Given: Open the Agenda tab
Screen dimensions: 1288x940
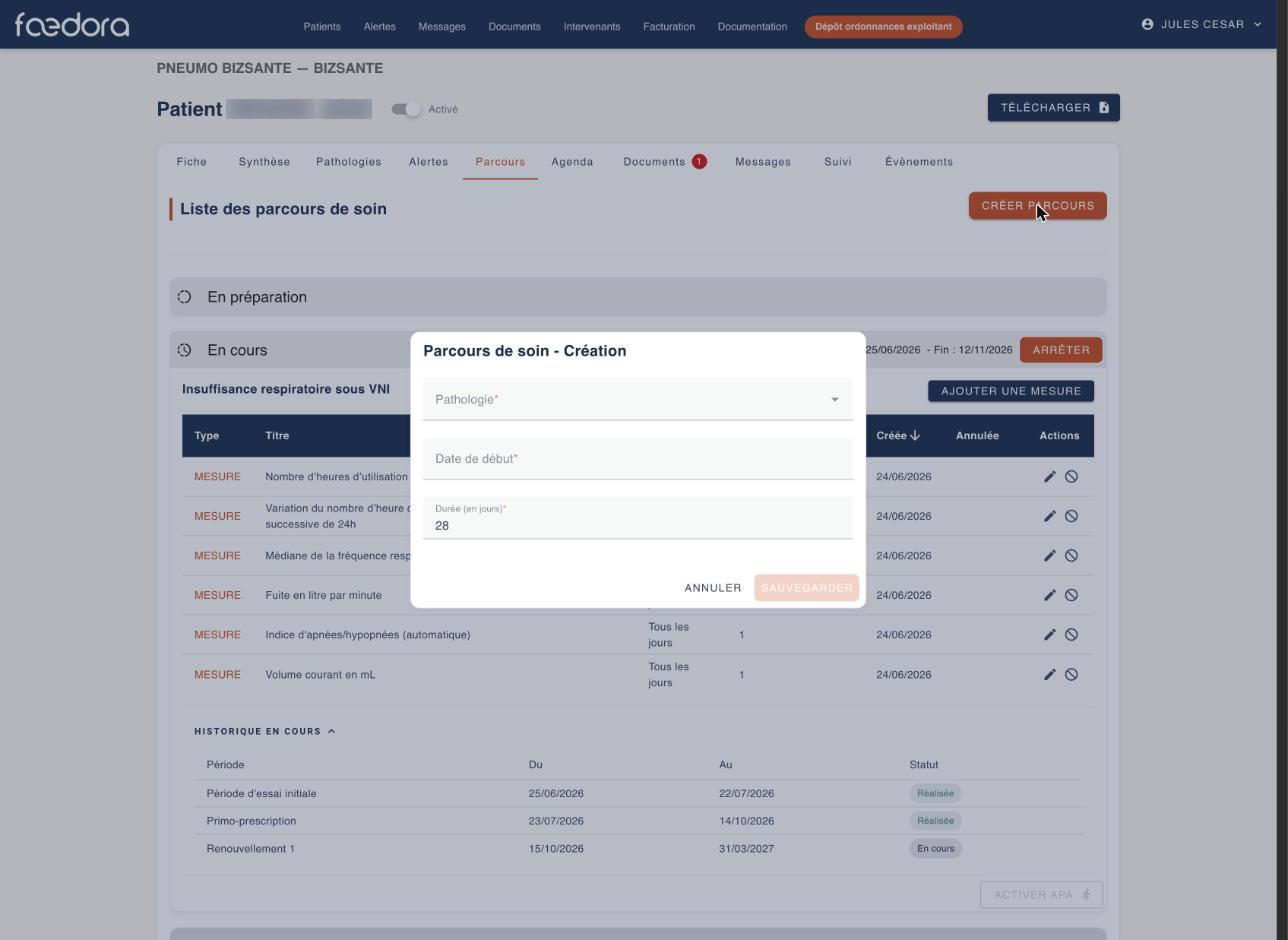Looking at the screenshot, I should click(572, 161).
